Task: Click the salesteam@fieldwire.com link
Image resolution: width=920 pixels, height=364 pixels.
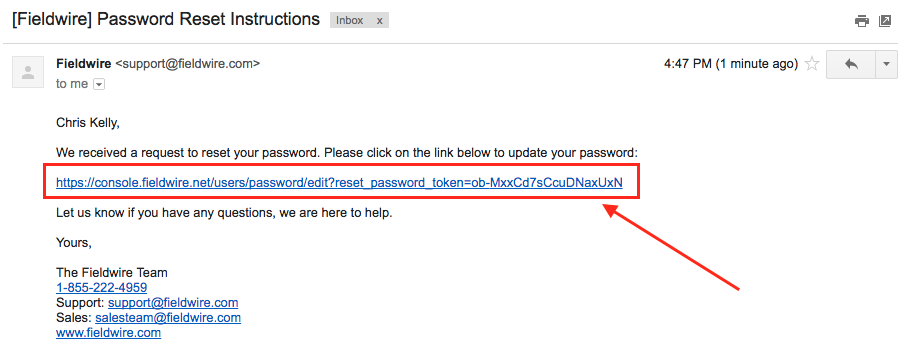Action: pyautogui.click(x=168, y=318)
